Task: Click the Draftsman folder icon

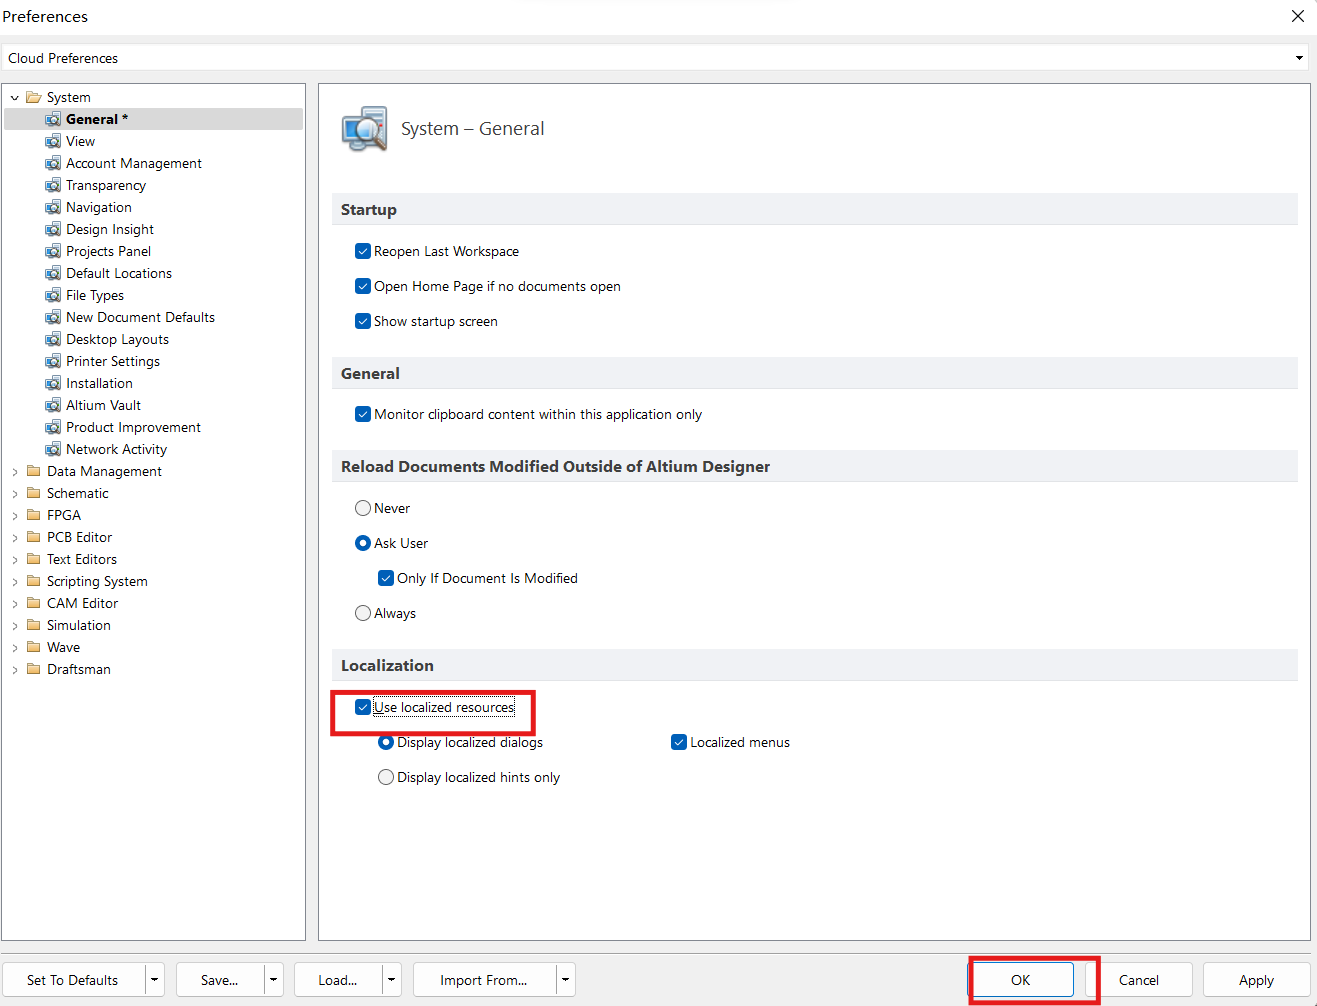Action: click(x=34, y=669)
